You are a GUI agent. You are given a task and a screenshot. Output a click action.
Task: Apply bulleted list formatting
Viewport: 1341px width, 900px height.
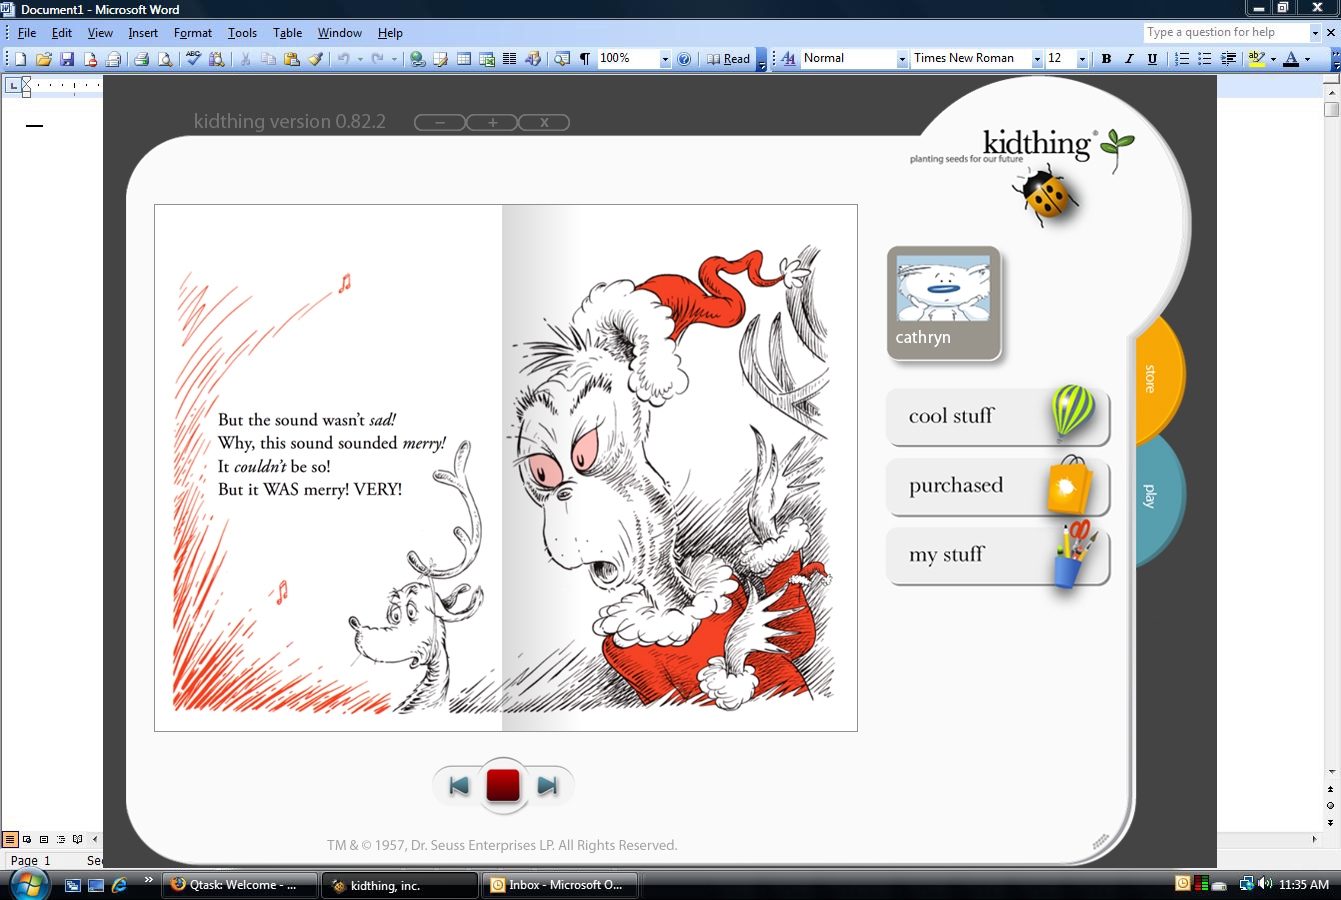pyautogui.click(x=1205, y=59)
